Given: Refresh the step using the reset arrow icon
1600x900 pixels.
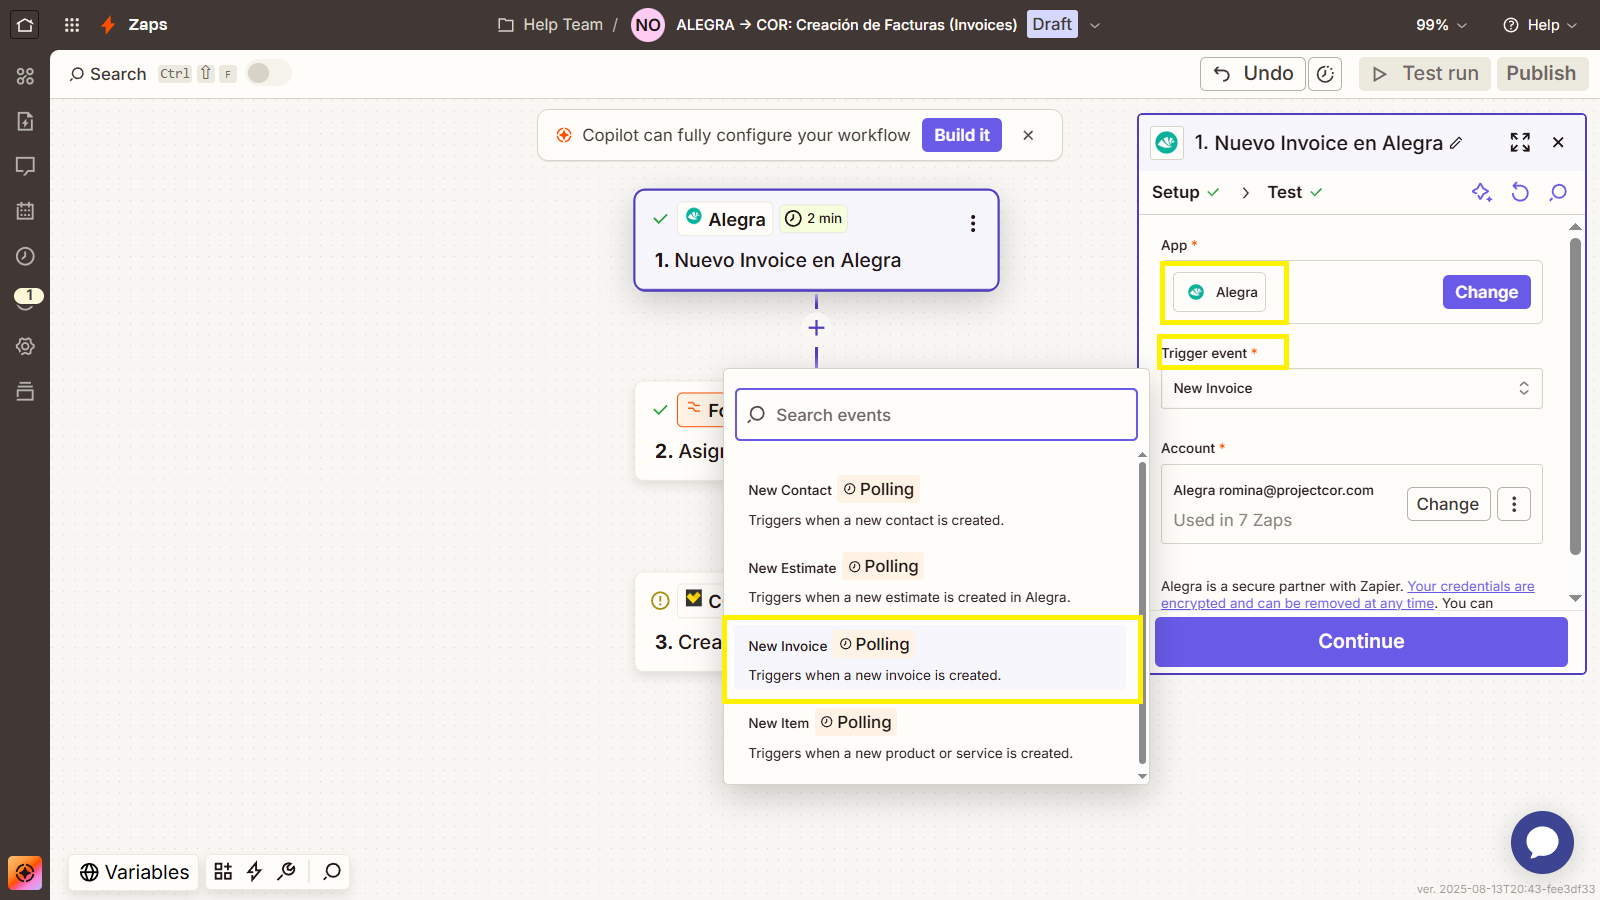Looking at the screenshot, I should (x=1520, y=192).
